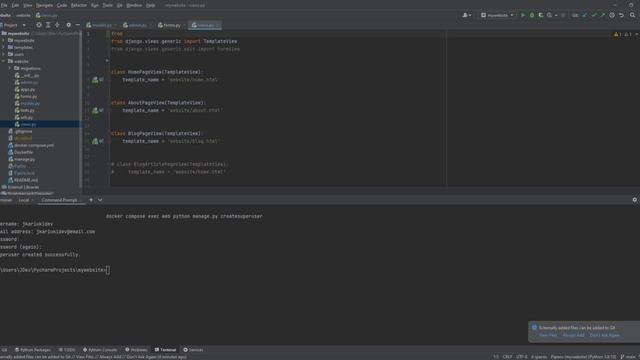Image resolution: width=640 pixels, height=360 pixels.
Task: Expand all icon in Project panel
Action: (x=48, y=25)
